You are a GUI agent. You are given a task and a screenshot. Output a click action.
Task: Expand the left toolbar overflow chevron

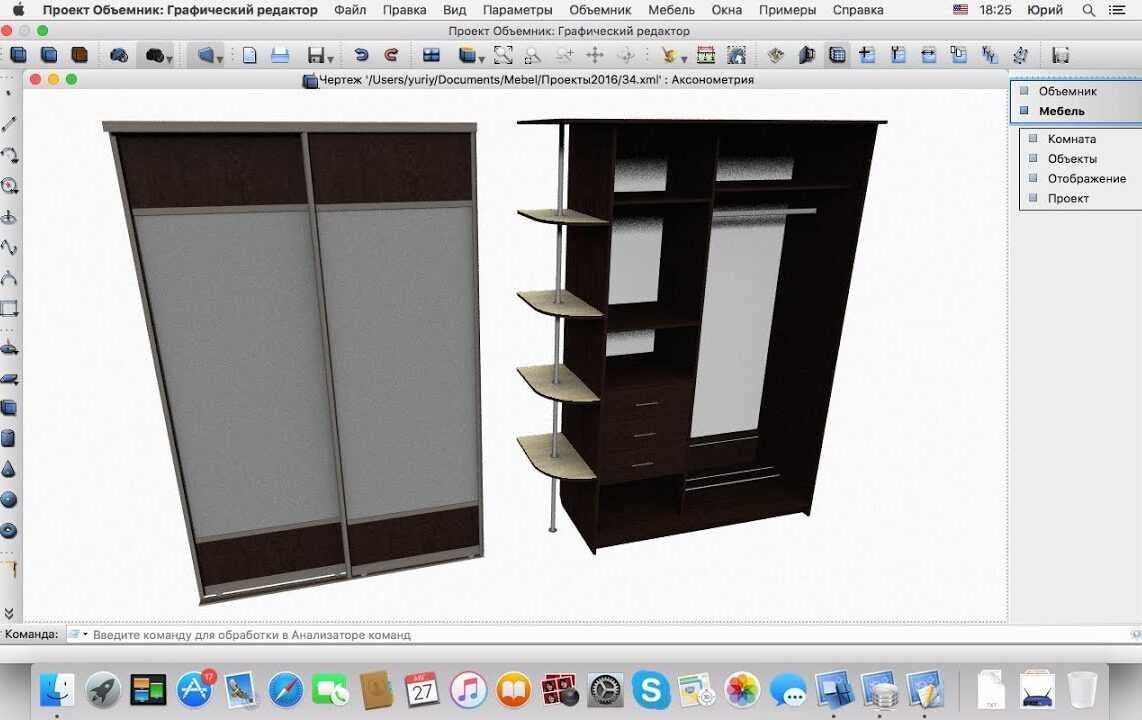(9, 613)
